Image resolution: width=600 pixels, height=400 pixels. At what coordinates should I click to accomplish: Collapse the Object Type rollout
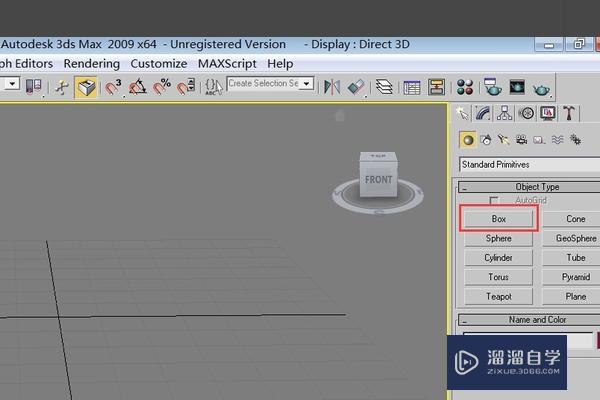coord(530,187)
